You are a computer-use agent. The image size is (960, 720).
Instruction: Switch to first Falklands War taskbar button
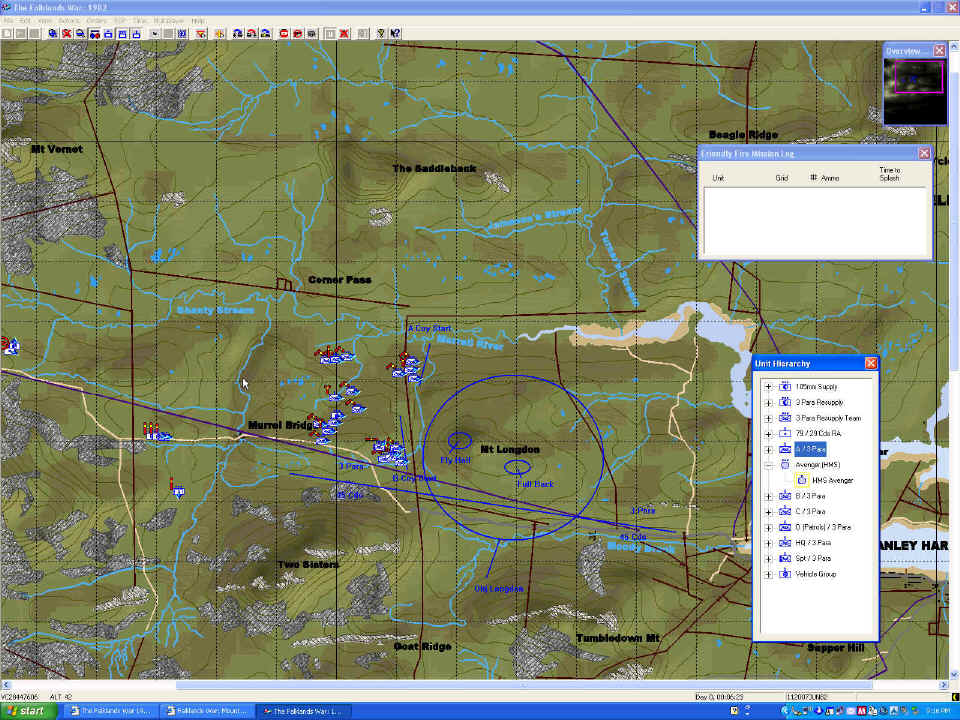108,711
